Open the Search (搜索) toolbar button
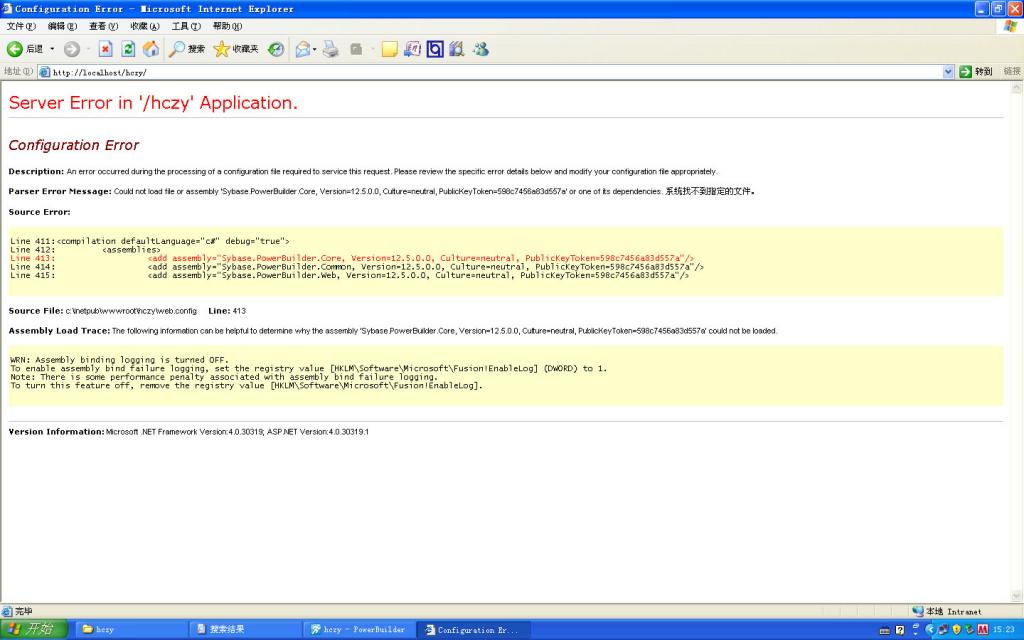Viewport: 1024px width, 640px height. (x=187, y=49)
